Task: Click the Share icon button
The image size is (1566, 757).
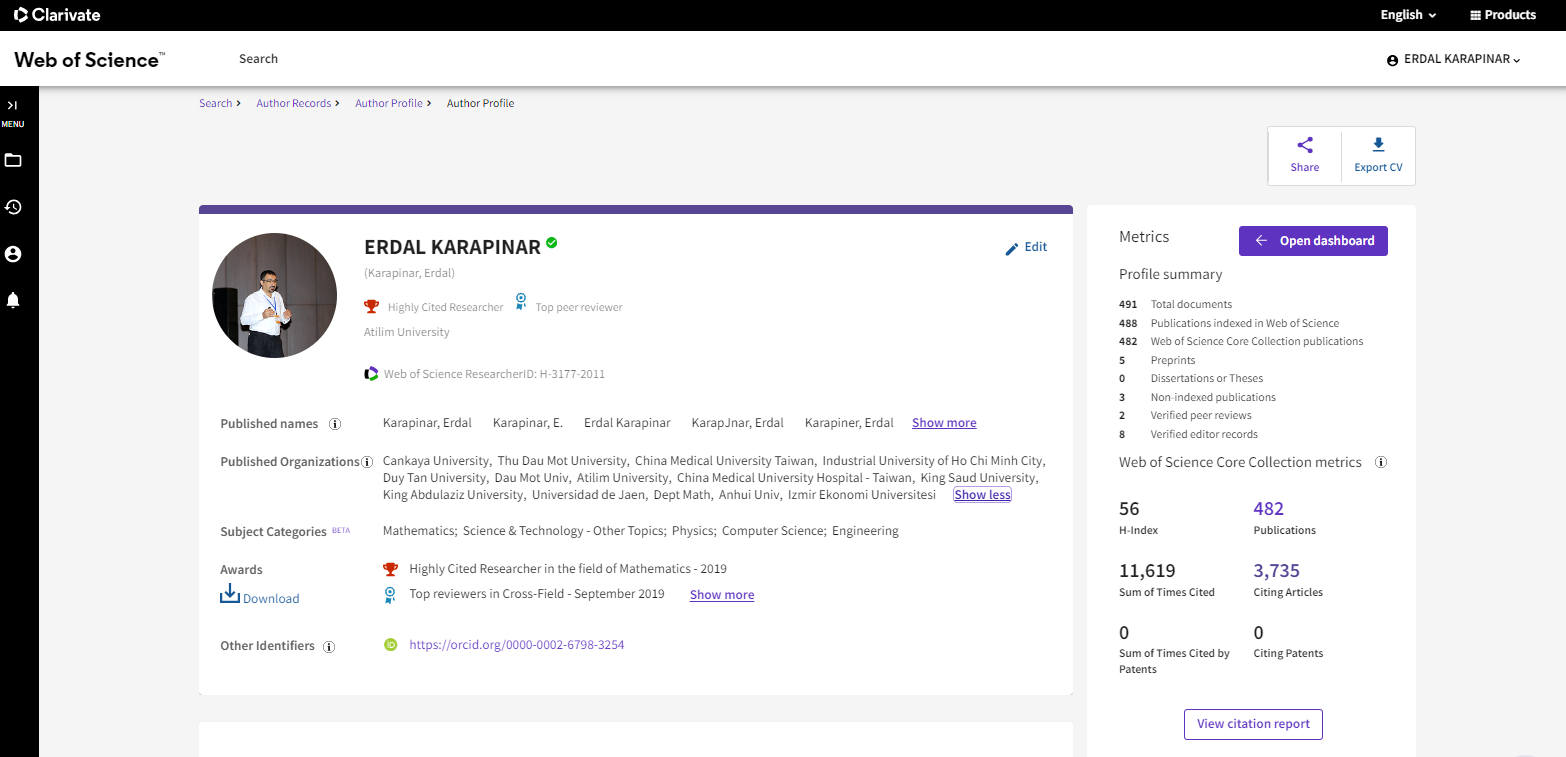Action: (x=1304, y=146)
